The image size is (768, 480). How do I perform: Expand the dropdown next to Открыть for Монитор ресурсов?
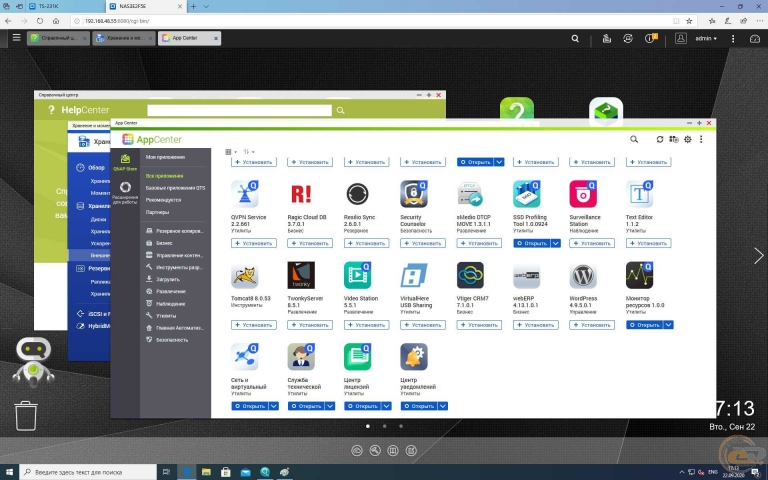(x=668, y=325)
